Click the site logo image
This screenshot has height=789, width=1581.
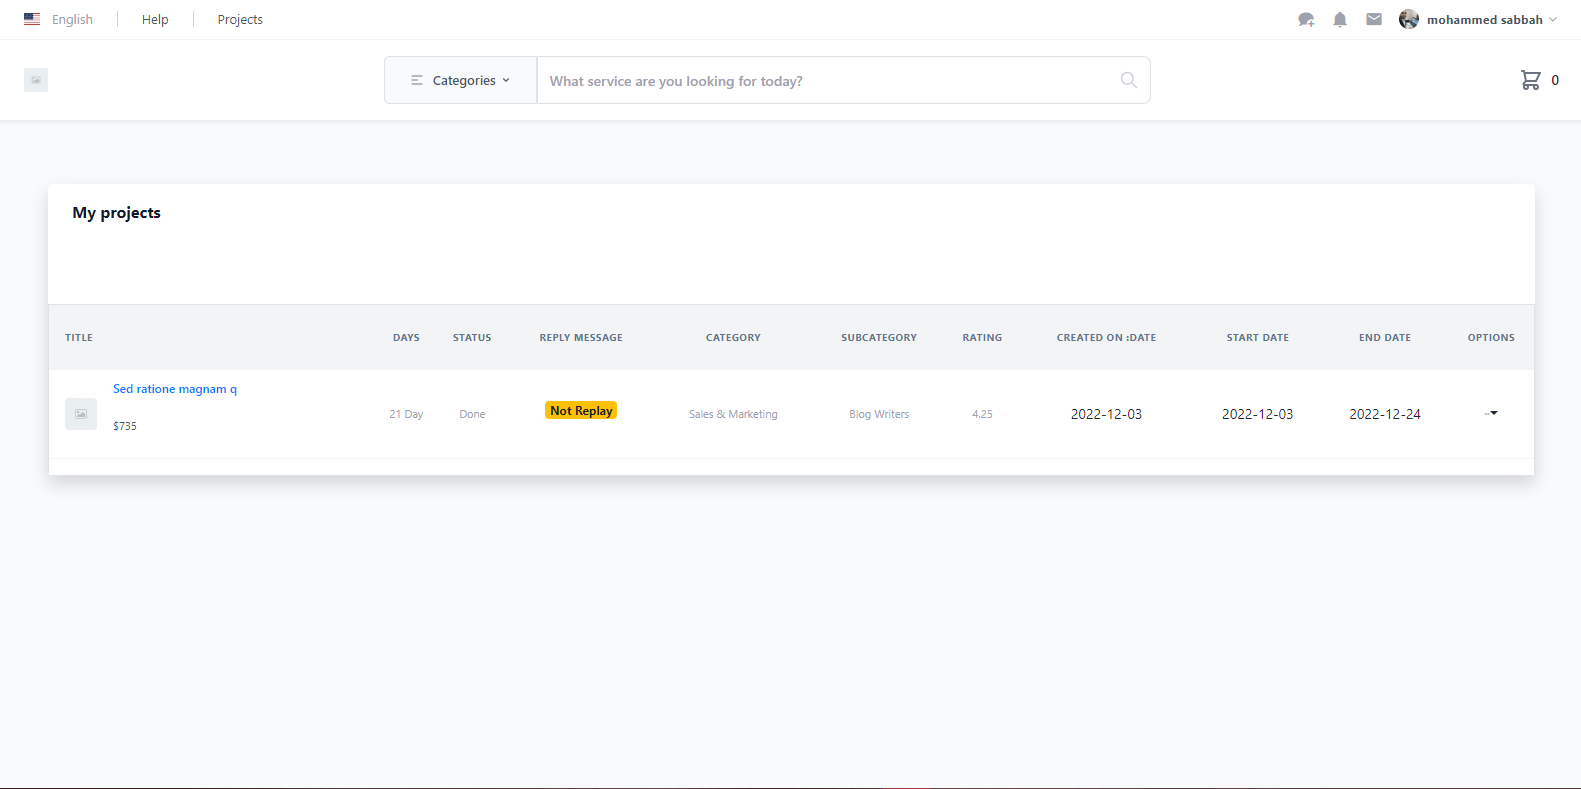pos(36,80)
